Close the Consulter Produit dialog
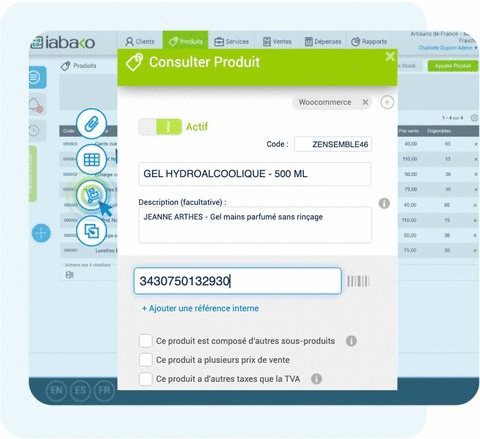This screenshot has height=439, width=480. pyautogui.click(x=390, y=56)
